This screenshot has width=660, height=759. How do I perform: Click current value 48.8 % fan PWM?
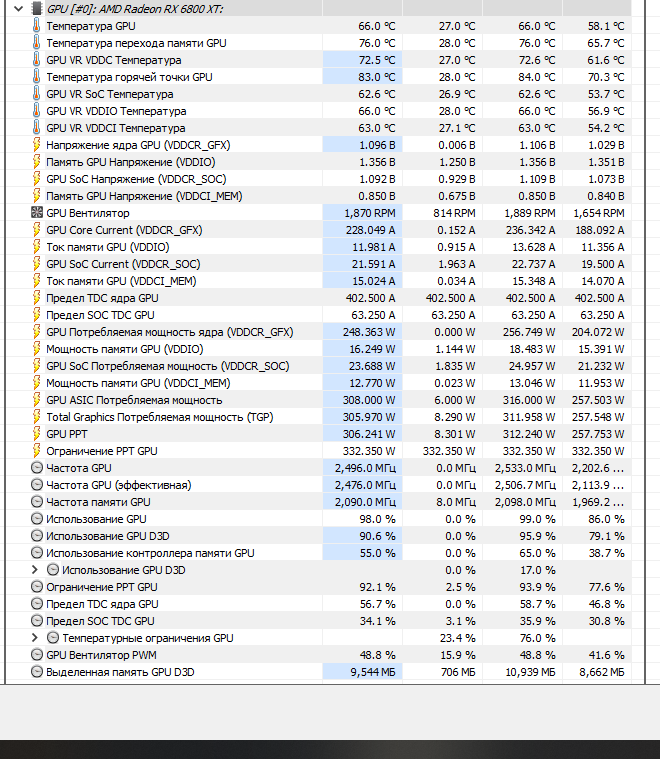tap(377, 655)
